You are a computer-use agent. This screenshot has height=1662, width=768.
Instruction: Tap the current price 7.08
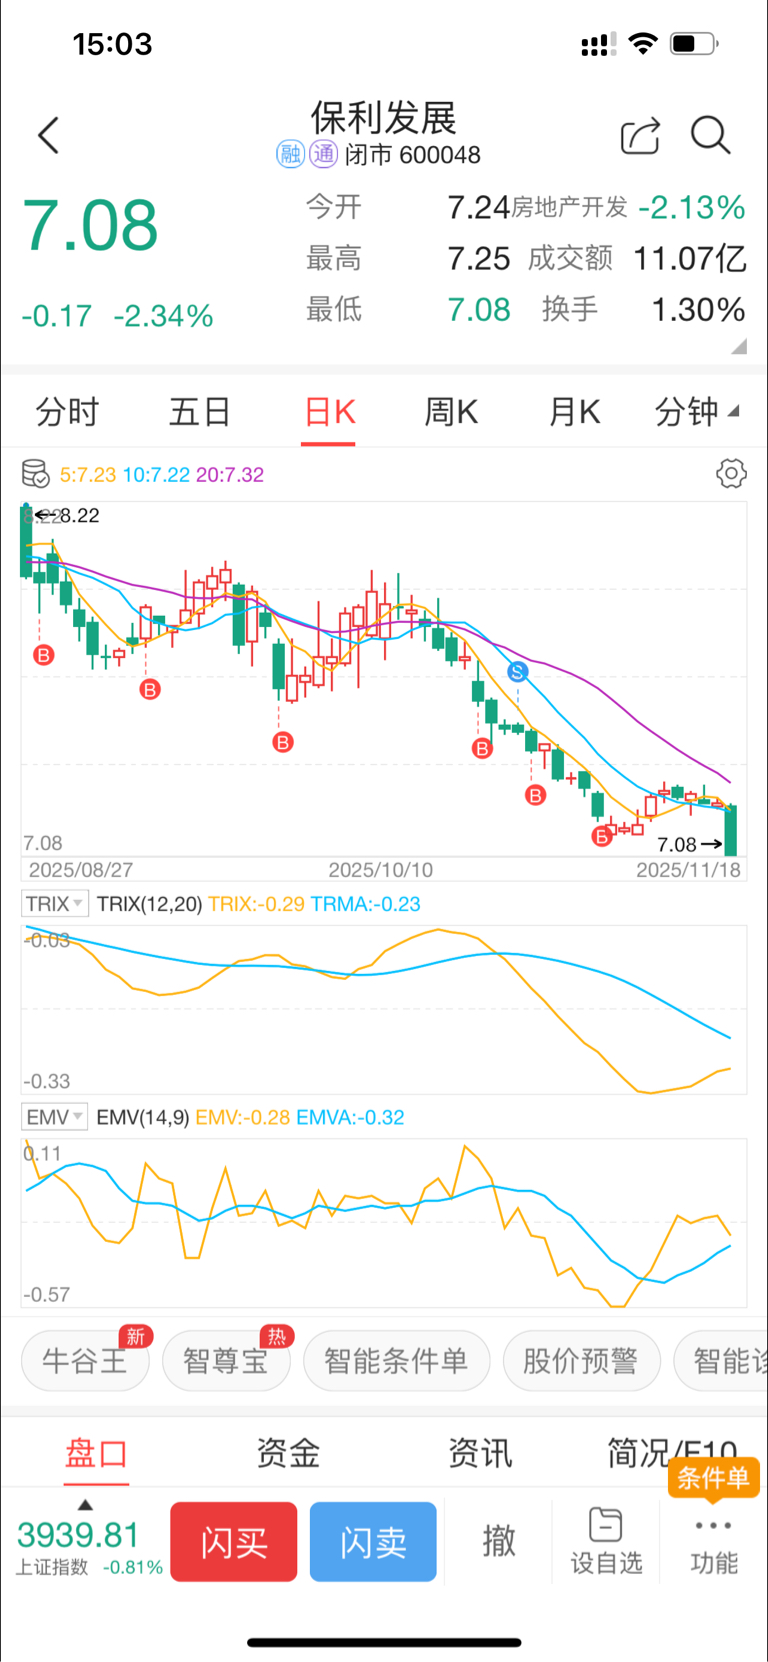pos(90,225)
